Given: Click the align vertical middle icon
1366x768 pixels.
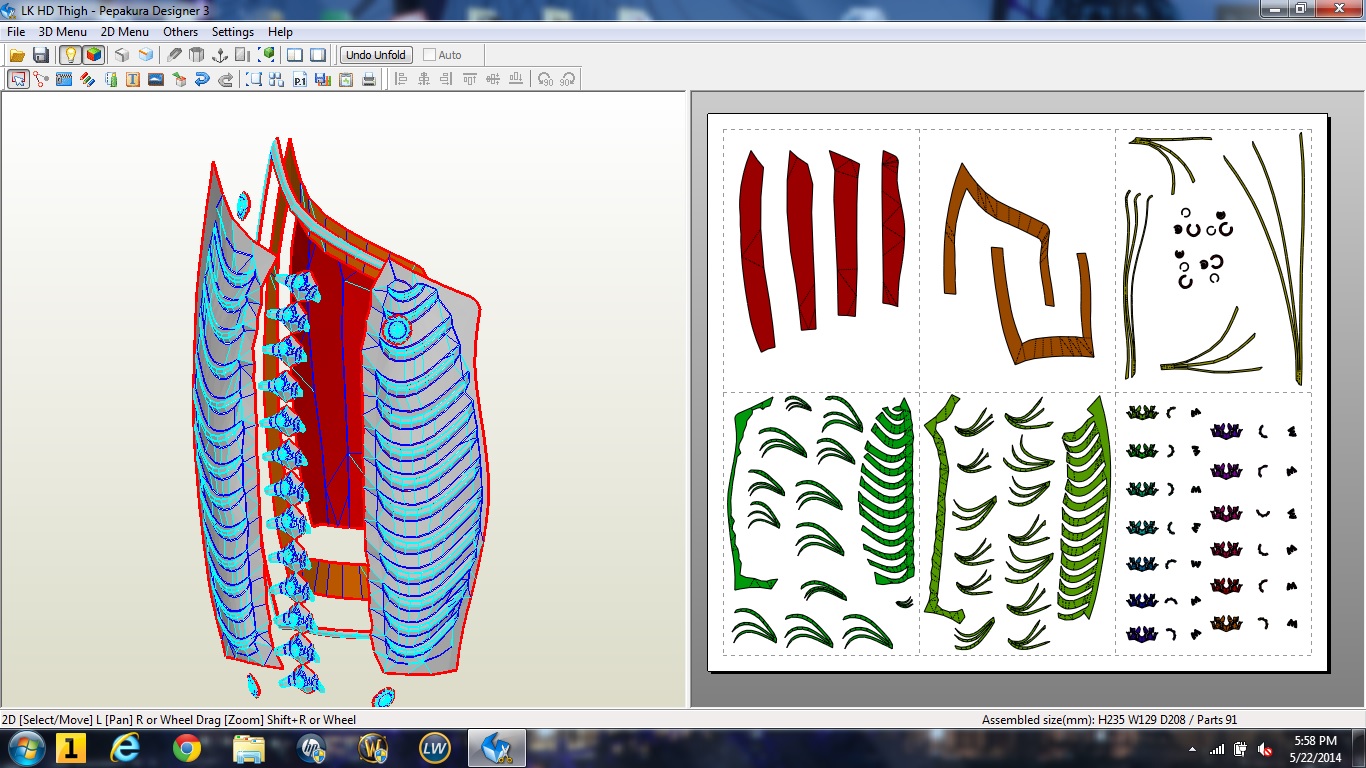Looking at the screenshot, I should pyautogui.click(x=493, y=79).
